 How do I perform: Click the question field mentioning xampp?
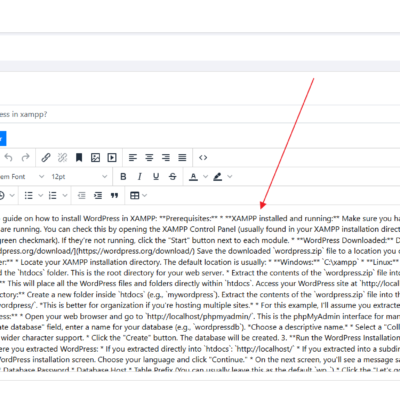[x=200, y=114]
